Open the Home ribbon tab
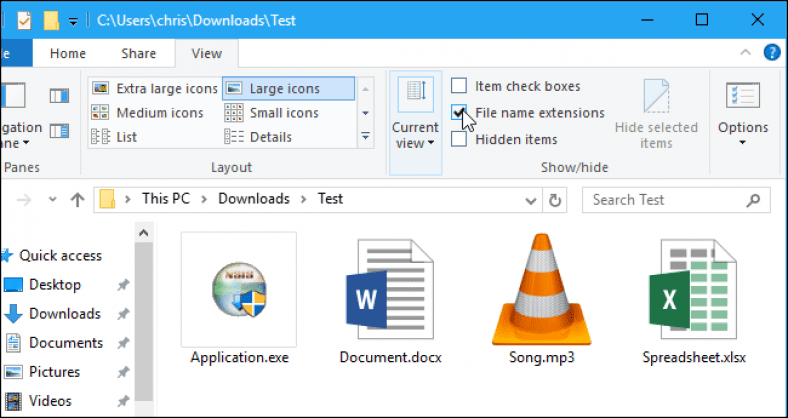 pos(68,53)
